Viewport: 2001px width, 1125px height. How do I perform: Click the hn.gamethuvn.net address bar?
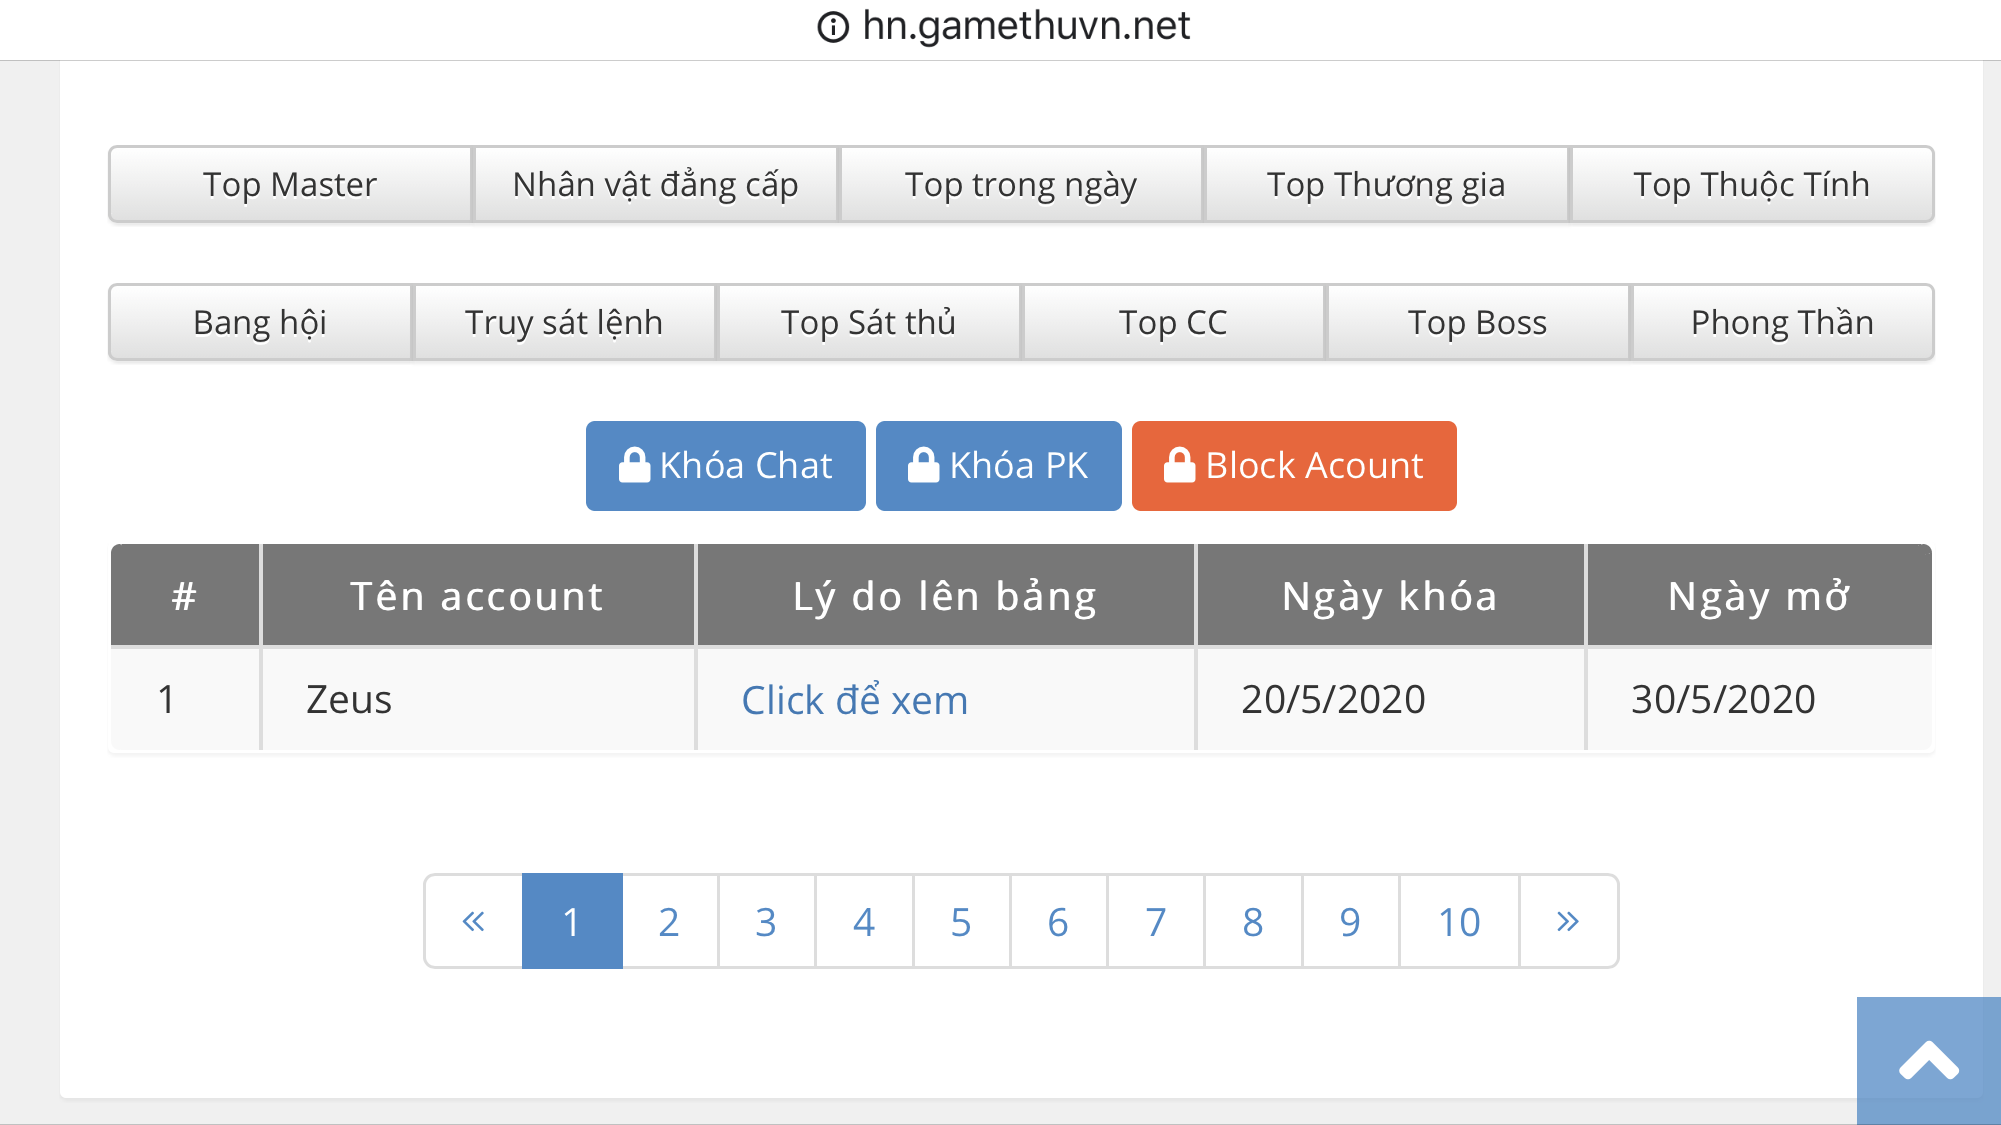click(1025, 27)
